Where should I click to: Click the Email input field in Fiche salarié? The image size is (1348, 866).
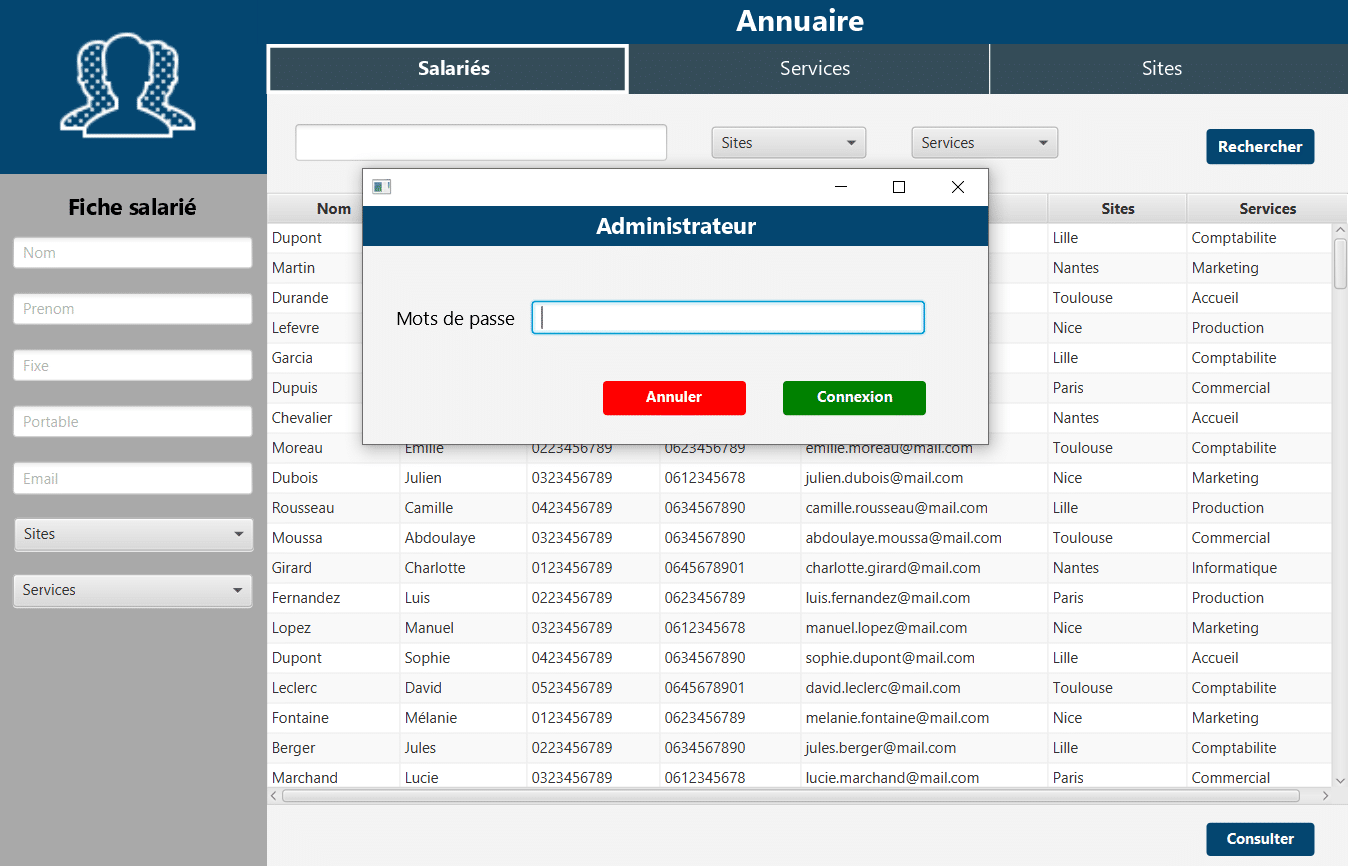pyautogui.click(x=132, y=478)
